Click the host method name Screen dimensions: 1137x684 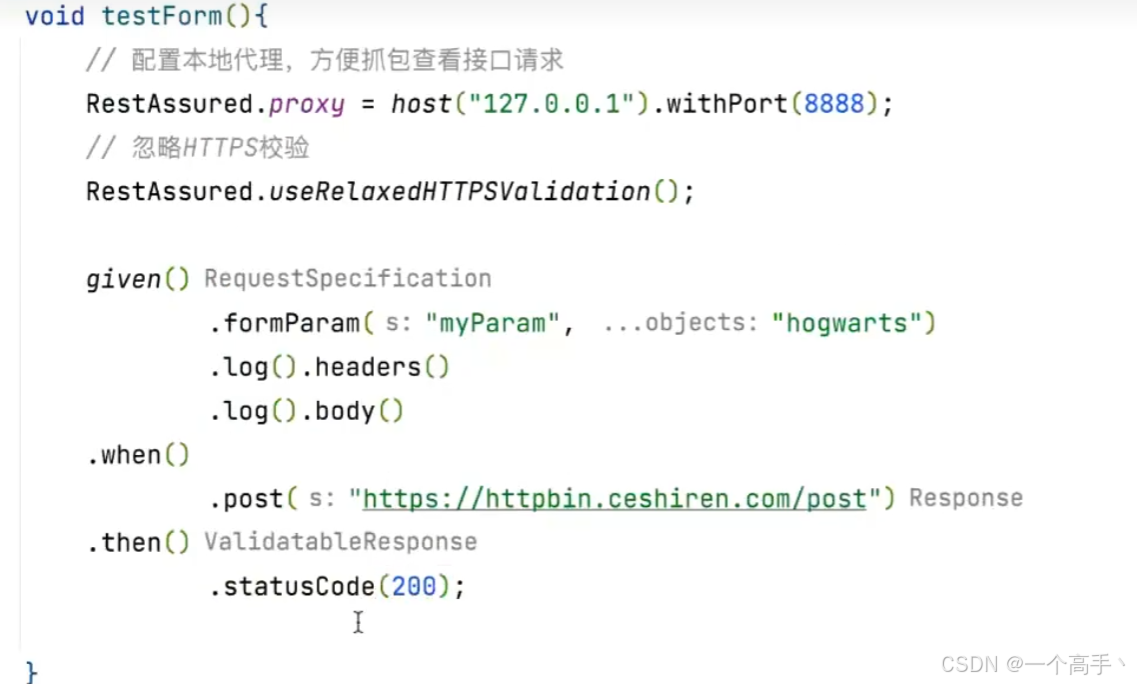[x=421, y=103]
